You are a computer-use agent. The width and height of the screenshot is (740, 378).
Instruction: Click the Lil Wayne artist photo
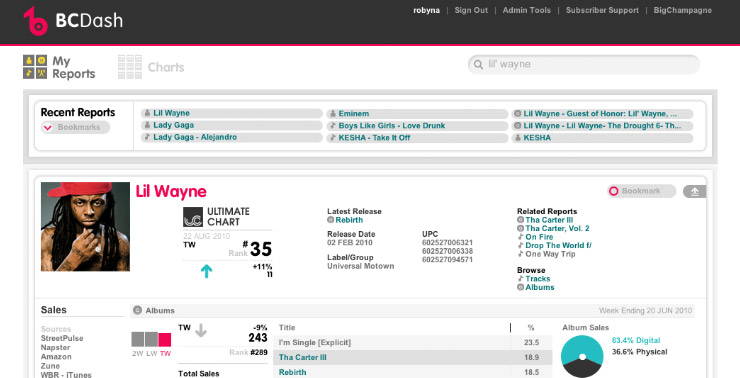coord(85,227)
